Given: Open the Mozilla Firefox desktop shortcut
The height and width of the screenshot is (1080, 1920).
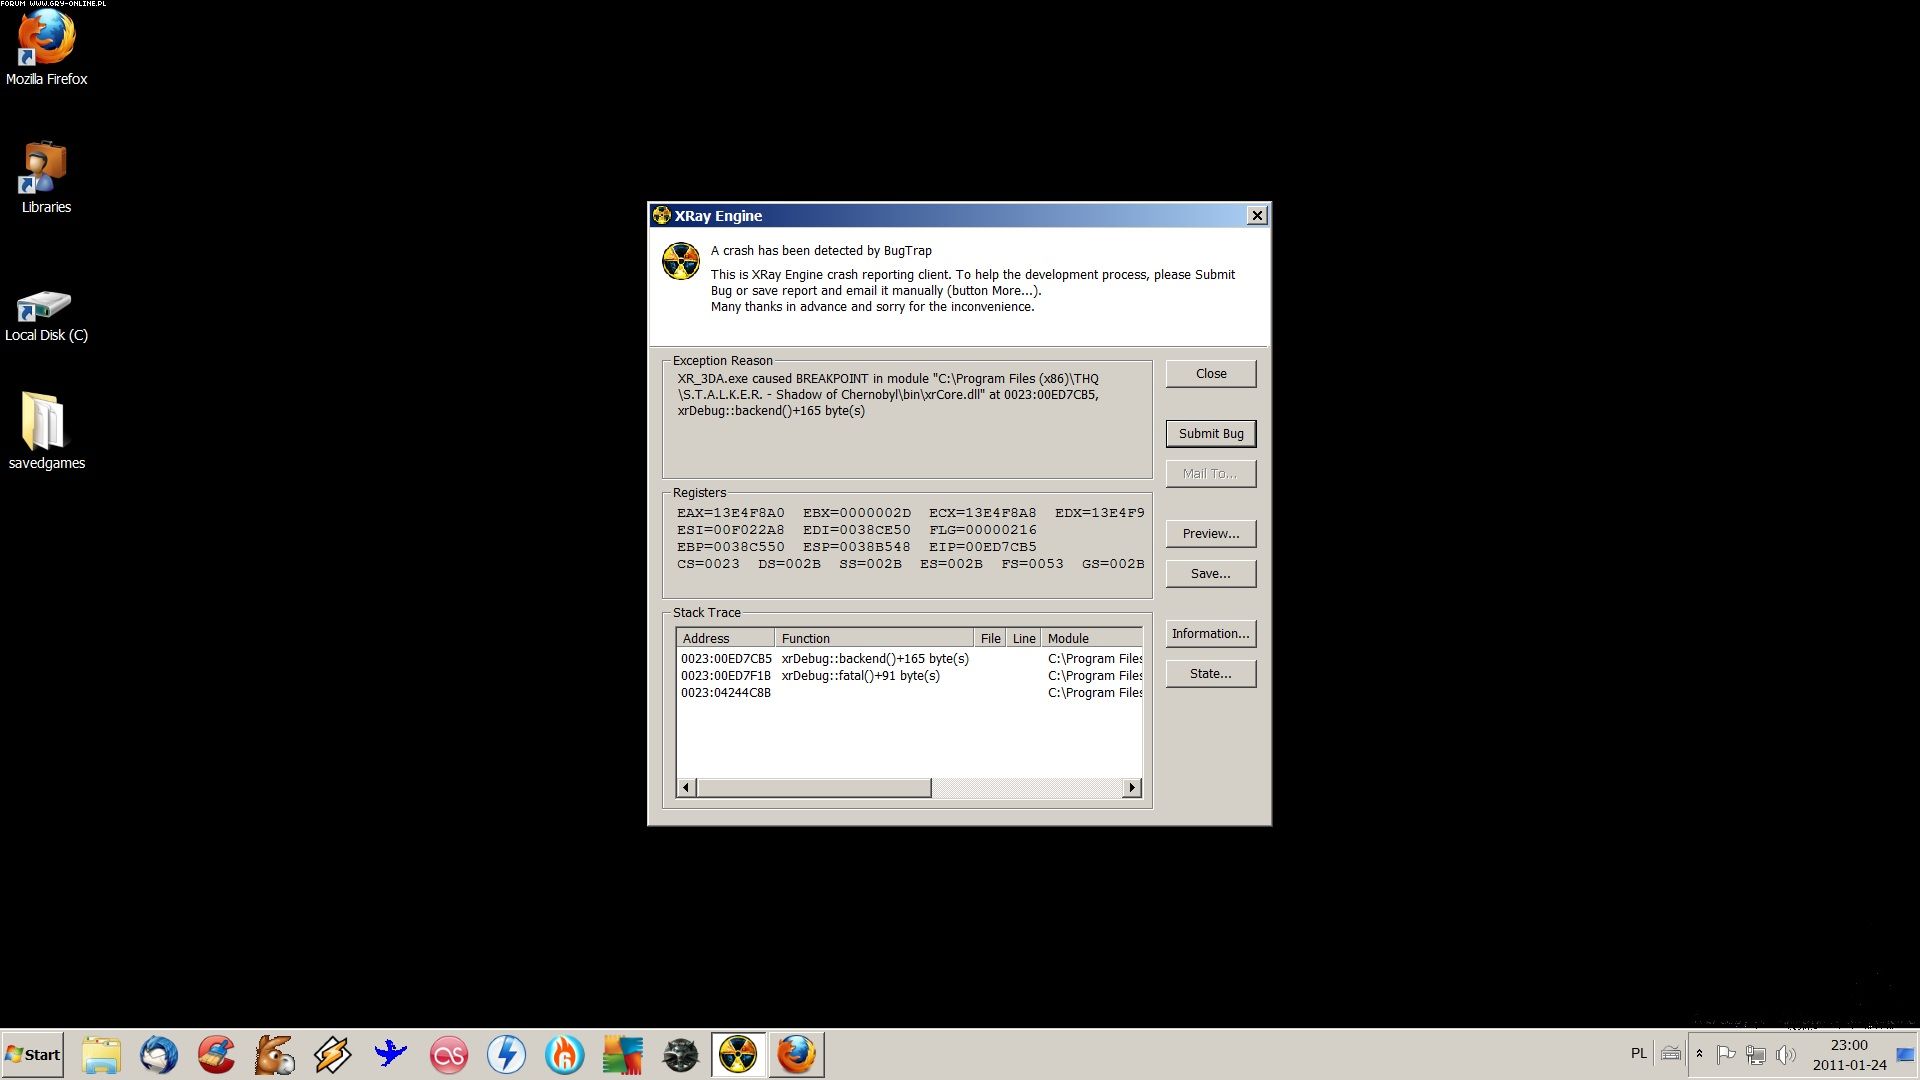Looking at the screenshot, I should [46, 48].
